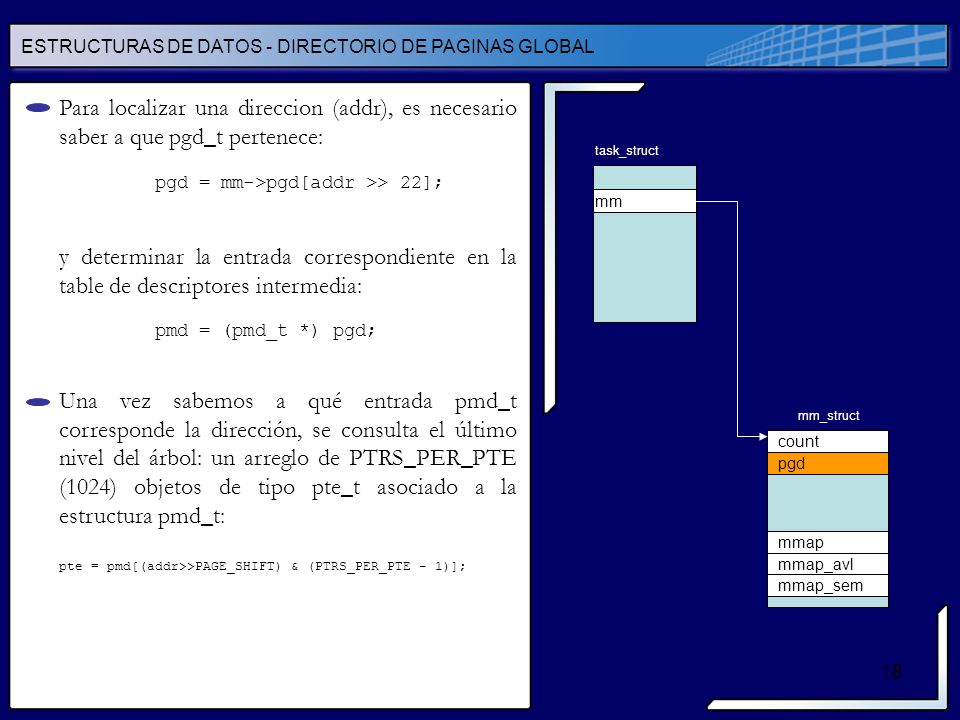960x720 pixels.
Task: Select the code line 'pgd = mm->pgd[addr >> 22];'
Action: click(298, 182)
